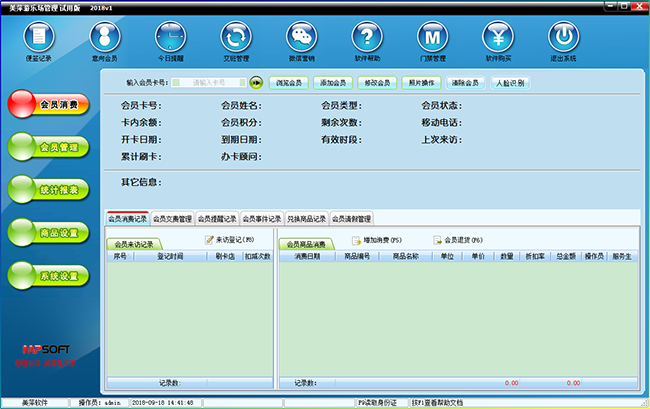The height and width of the screenshot is (409, 650).
Task: Click the 输入会员卡号 input field
Action: tap(210, 83)
